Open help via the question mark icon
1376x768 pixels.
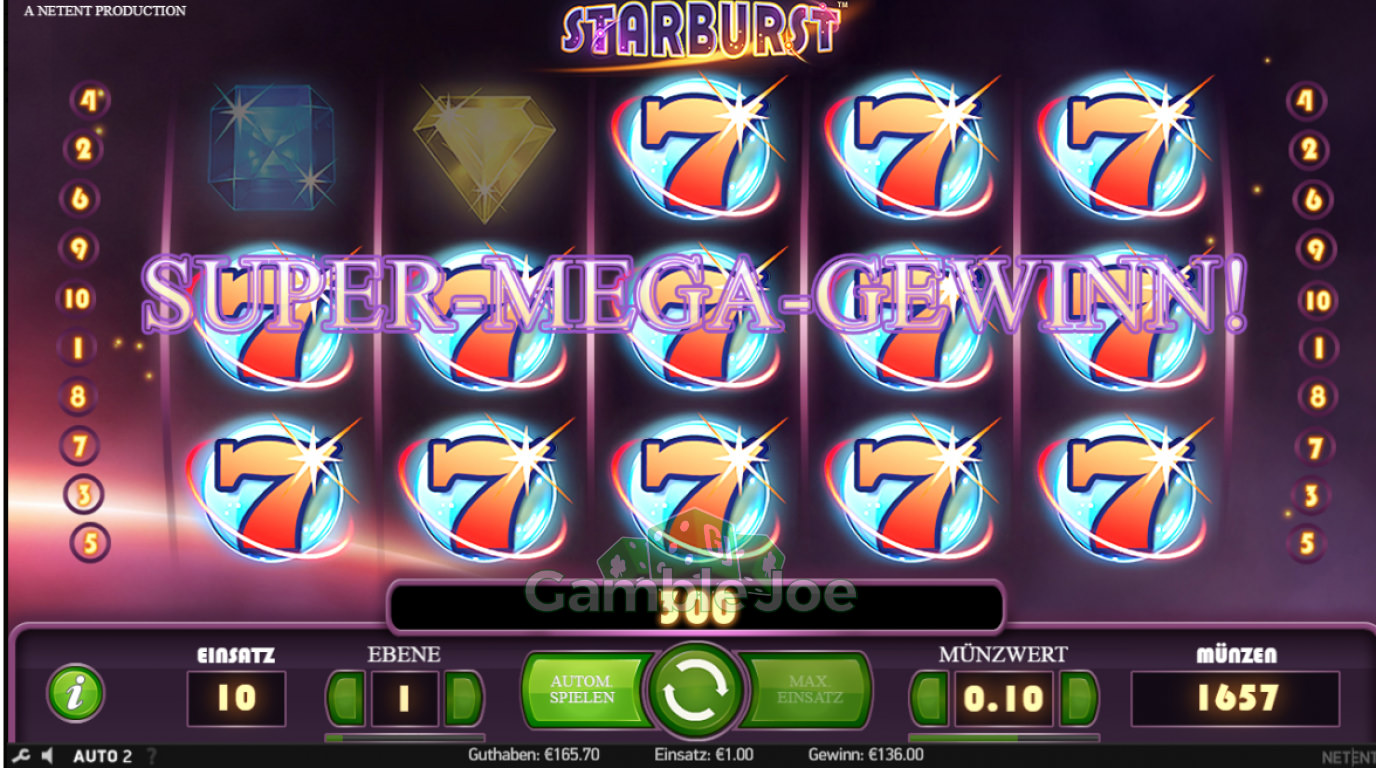pyautogui.click(x=152, y=756)
